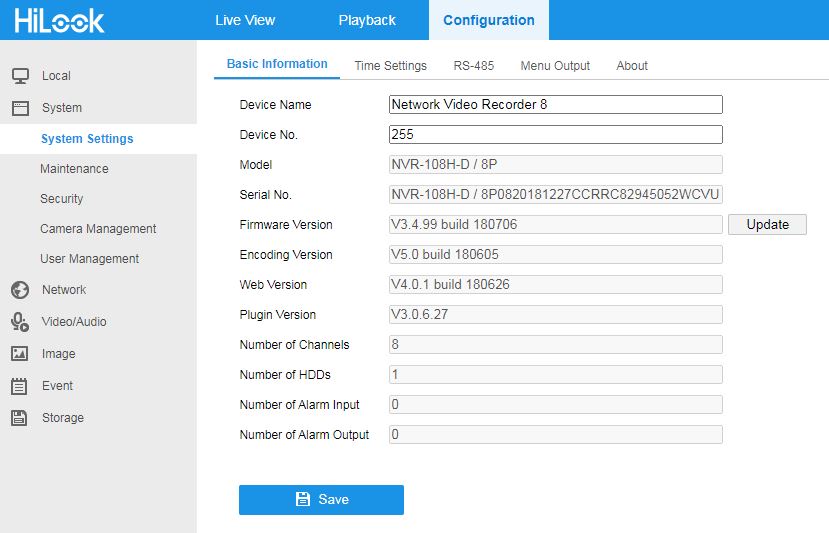Open the Playback tab
This screenshot has height=533, width=829.
click(x=367, y=20)
